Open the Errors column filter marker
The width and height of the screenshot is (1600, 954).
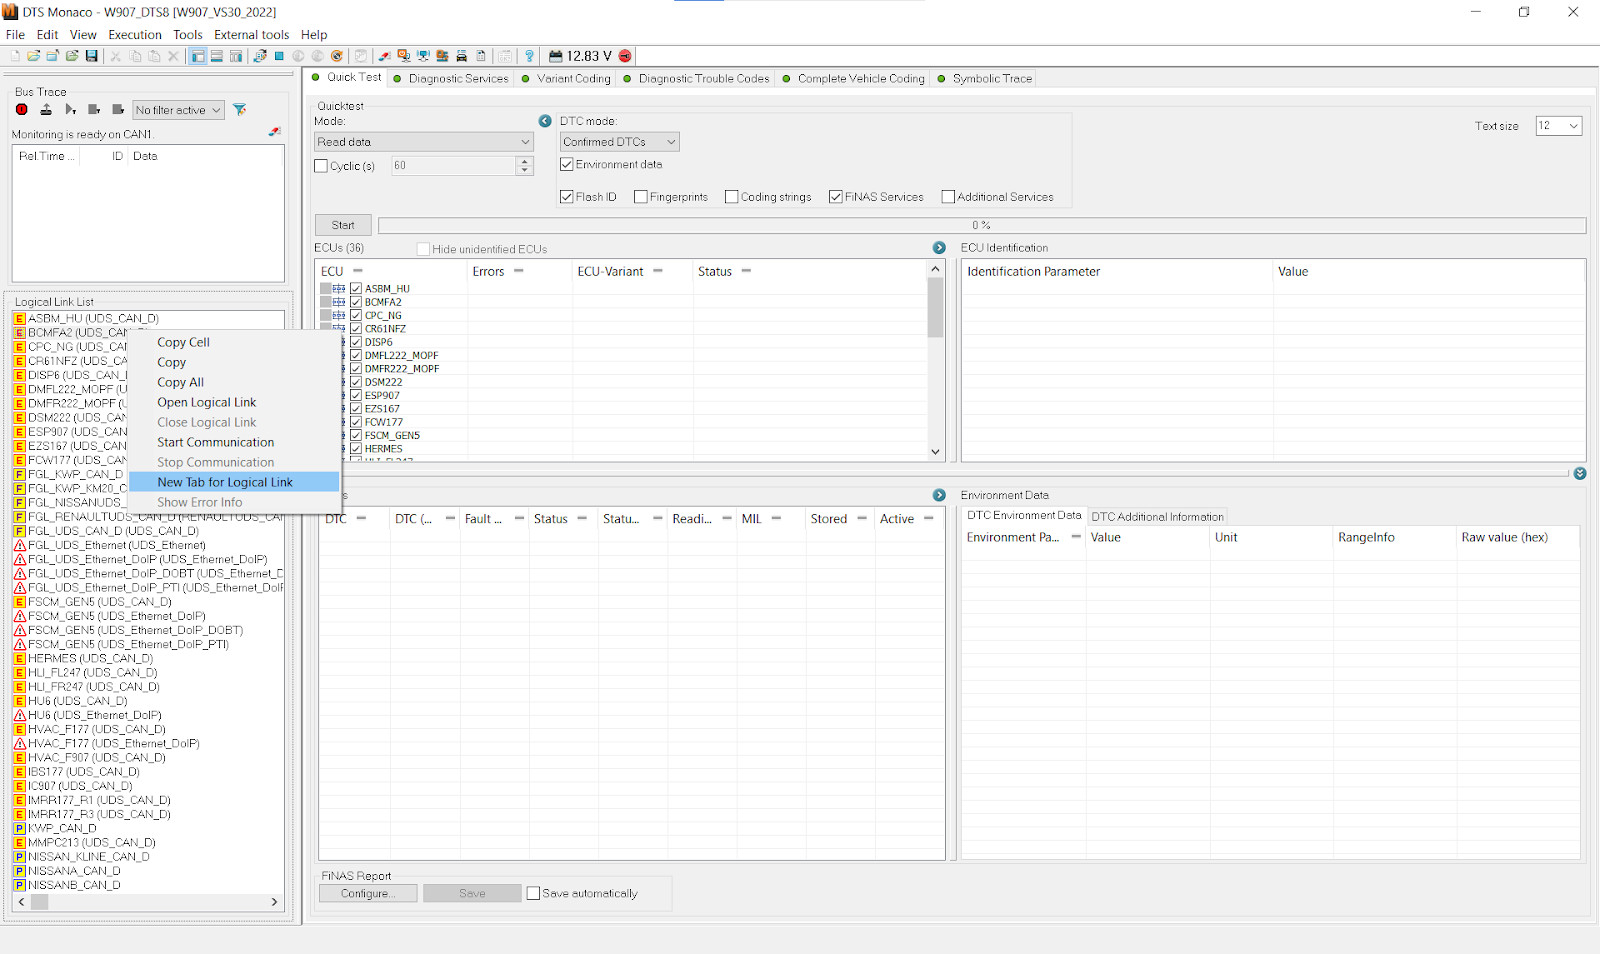[x=519, y=271]
